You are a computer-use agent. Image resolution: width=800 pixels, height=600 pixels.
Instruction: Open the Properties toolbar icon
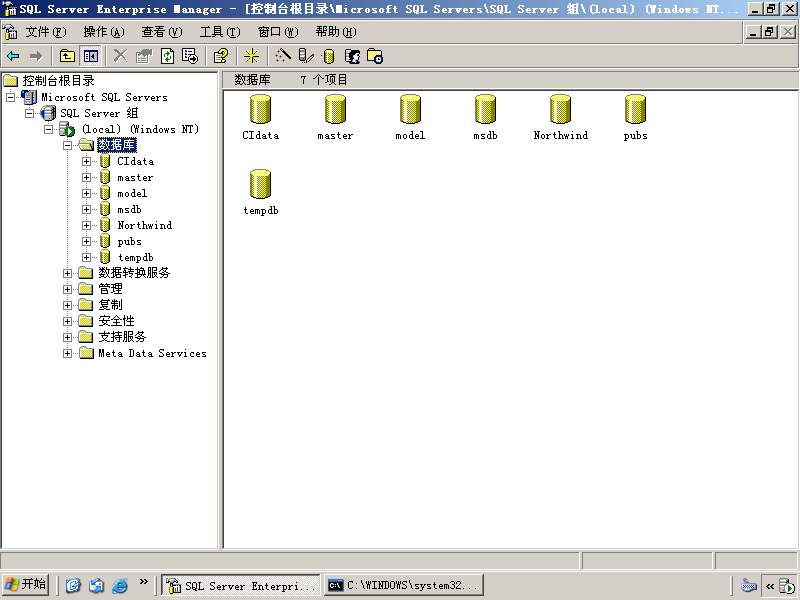pos(144,56)
